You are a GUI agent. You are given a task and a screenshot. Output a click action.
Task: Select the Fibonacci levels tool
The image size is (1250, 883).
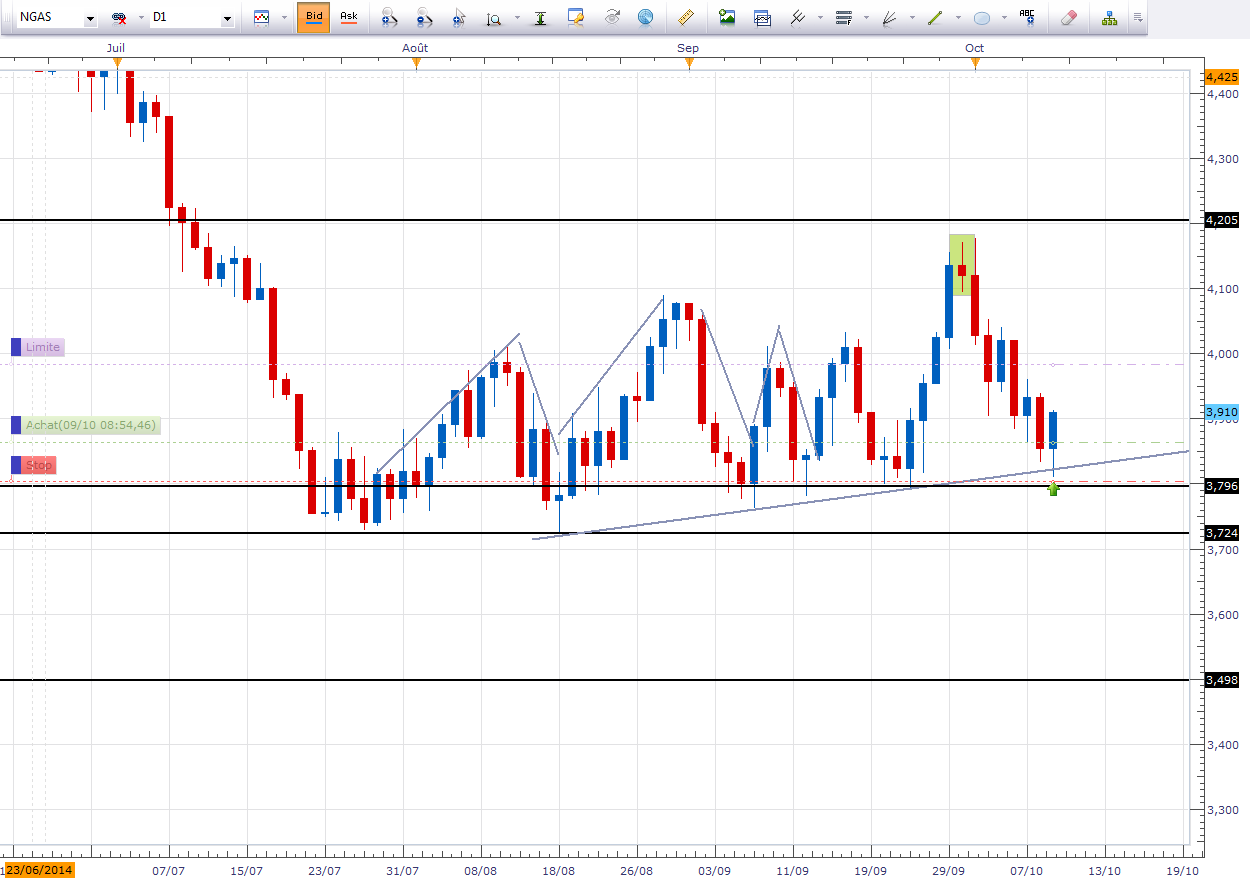(x=843, y=17)
